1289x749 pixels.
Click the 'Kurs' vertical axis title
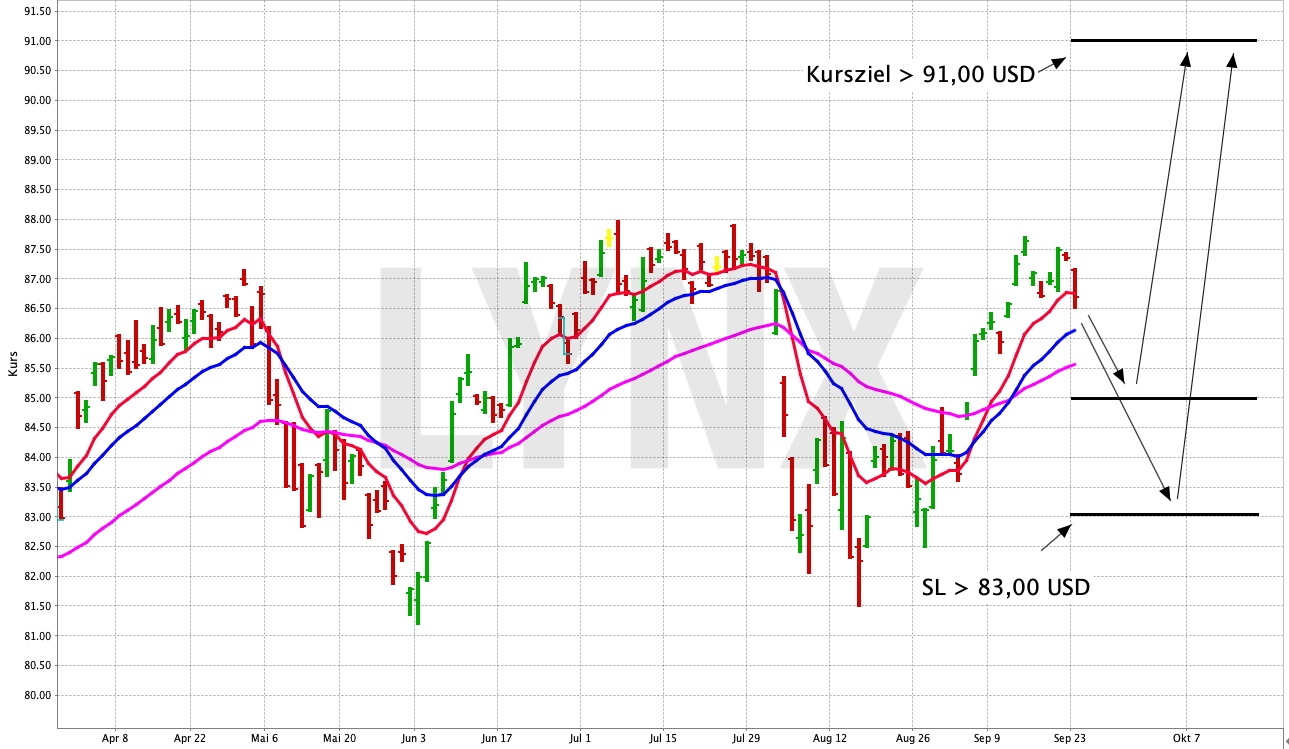(x=12, y=365)
